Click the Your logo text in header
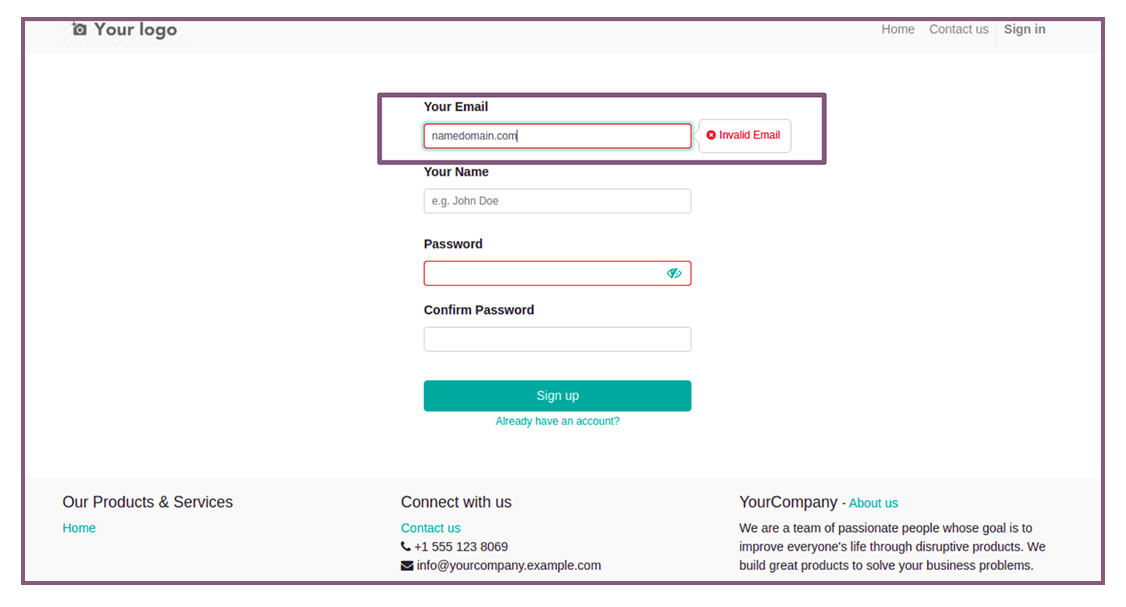This screenshot has width=1126, height=607. pos(135,29)
